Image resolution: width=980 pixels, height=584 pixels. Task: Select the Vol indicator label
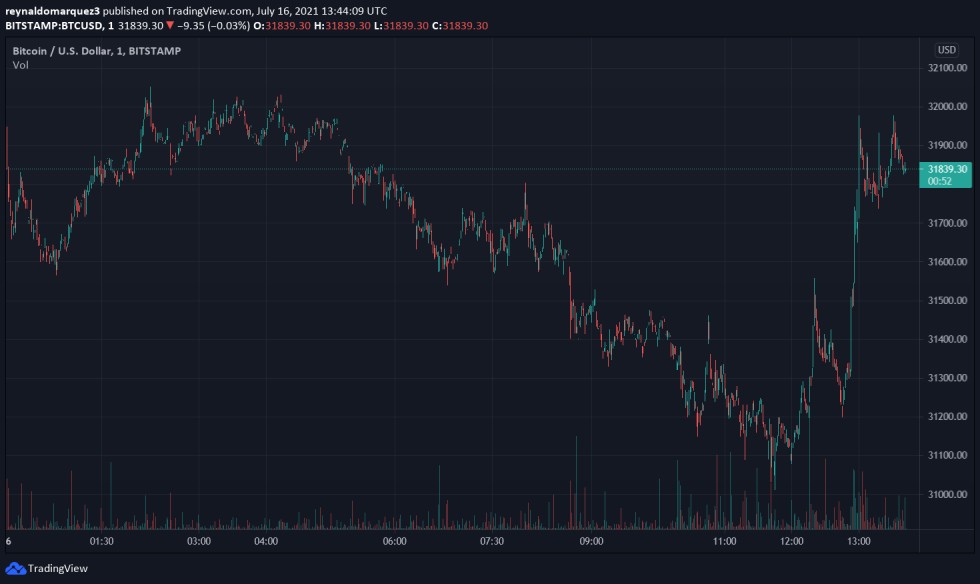20,65
